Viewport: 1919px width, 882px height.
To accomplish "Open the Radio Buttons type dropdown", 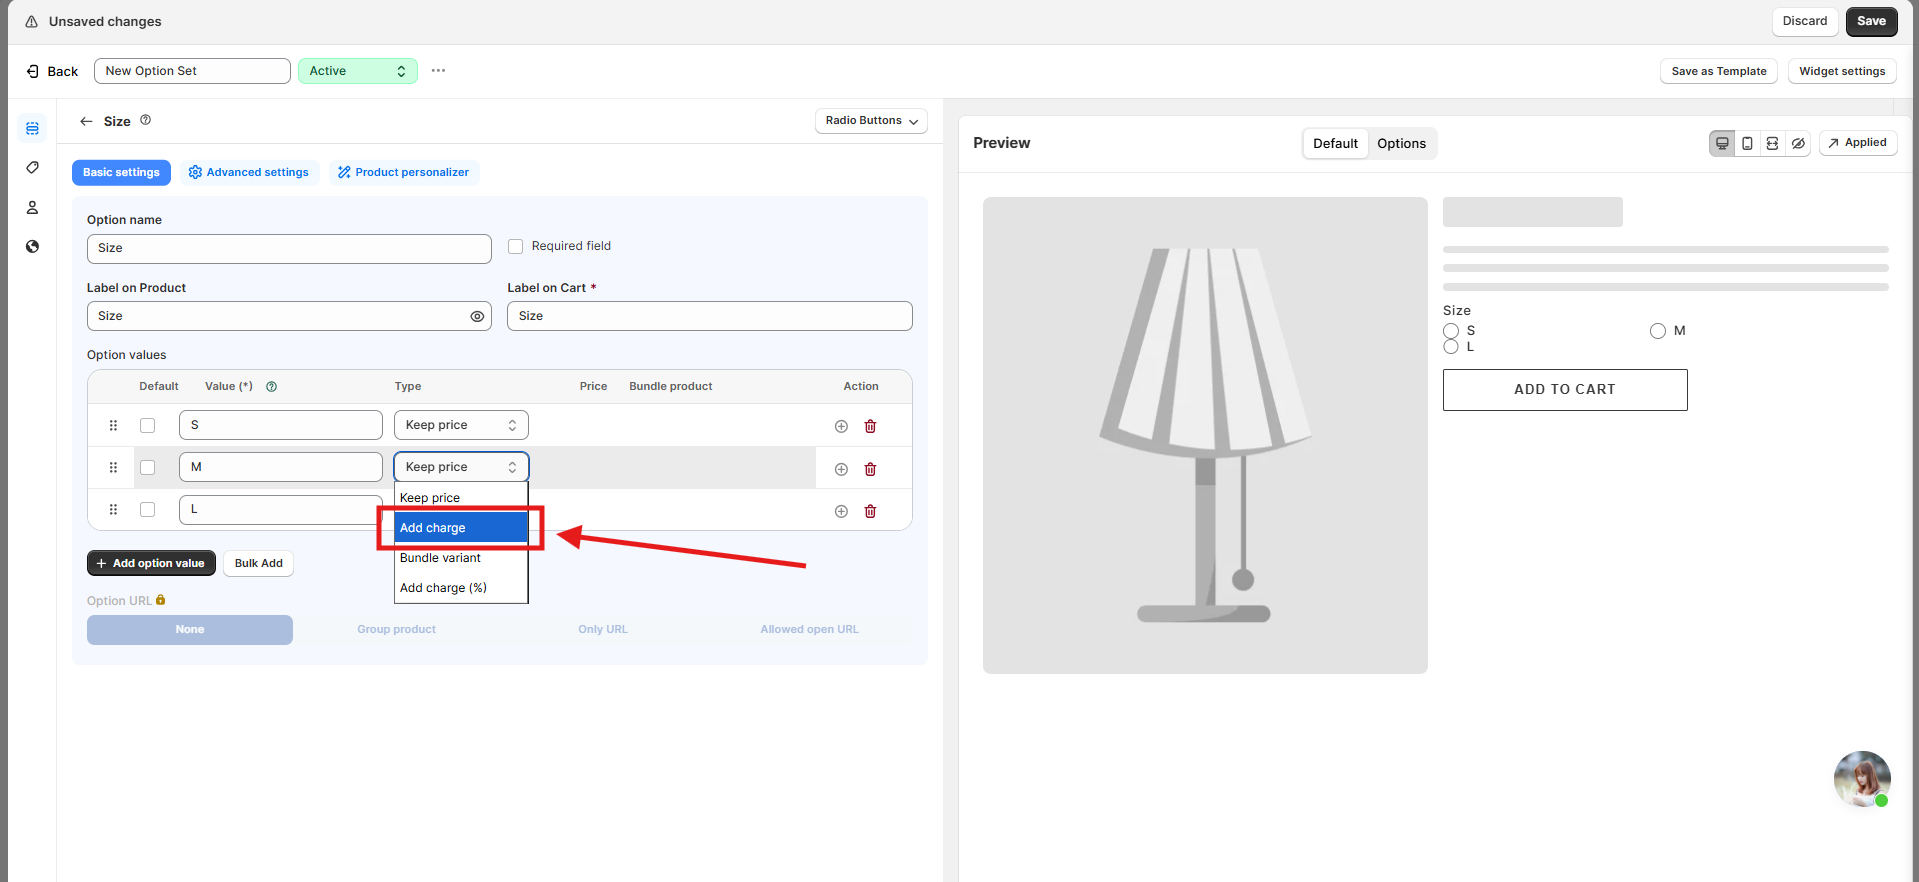I will point(871,121).
